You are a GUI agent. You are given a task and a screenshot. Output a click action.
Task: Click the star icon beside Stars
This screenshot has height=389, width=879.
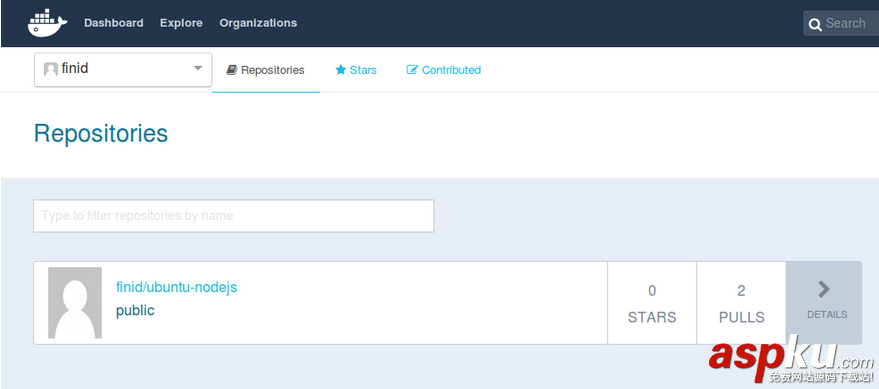click(x=340, y=70)
